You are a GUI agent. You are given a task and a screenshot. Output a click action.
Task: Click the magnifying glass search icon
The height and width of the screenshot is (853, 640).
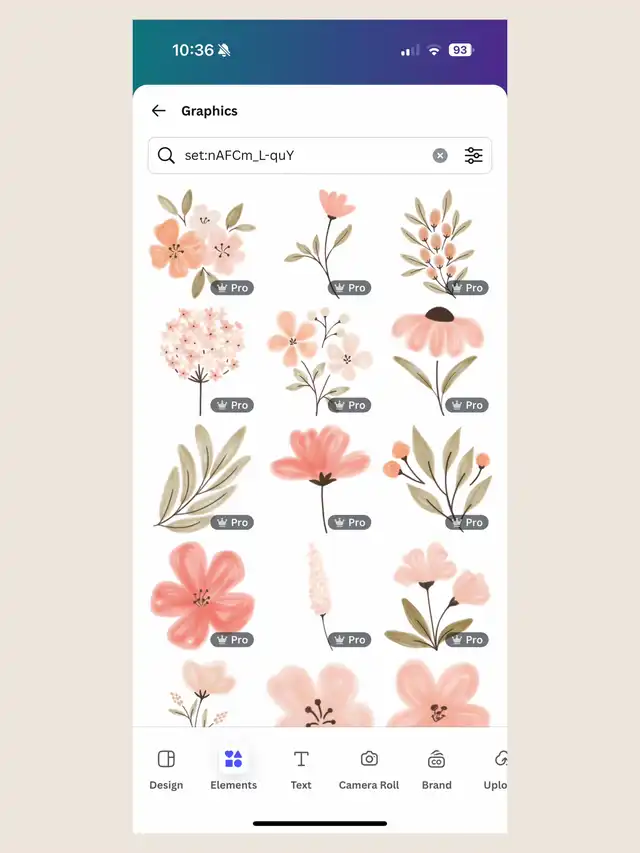pyautogui.click(x=166, y=156)
